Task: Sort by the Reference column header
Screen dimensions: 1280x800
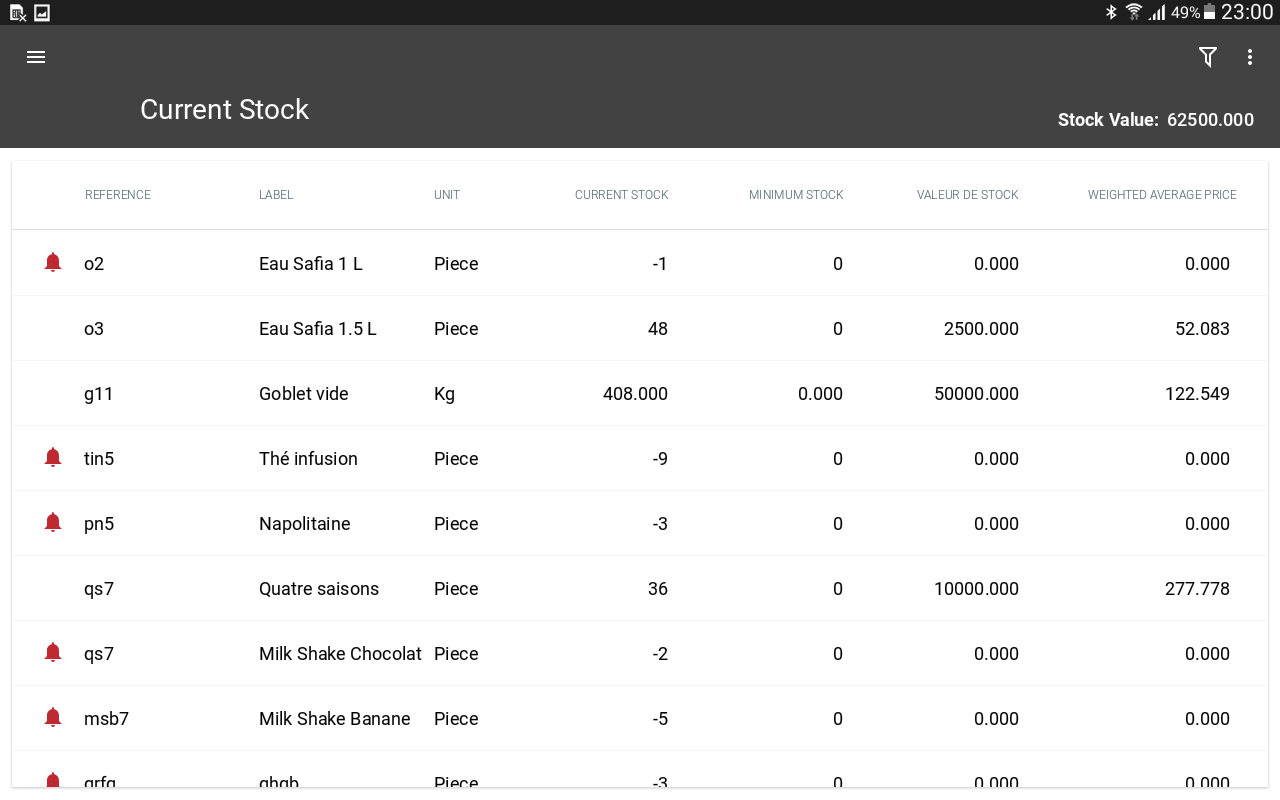Action: click(x=118, y=195)
